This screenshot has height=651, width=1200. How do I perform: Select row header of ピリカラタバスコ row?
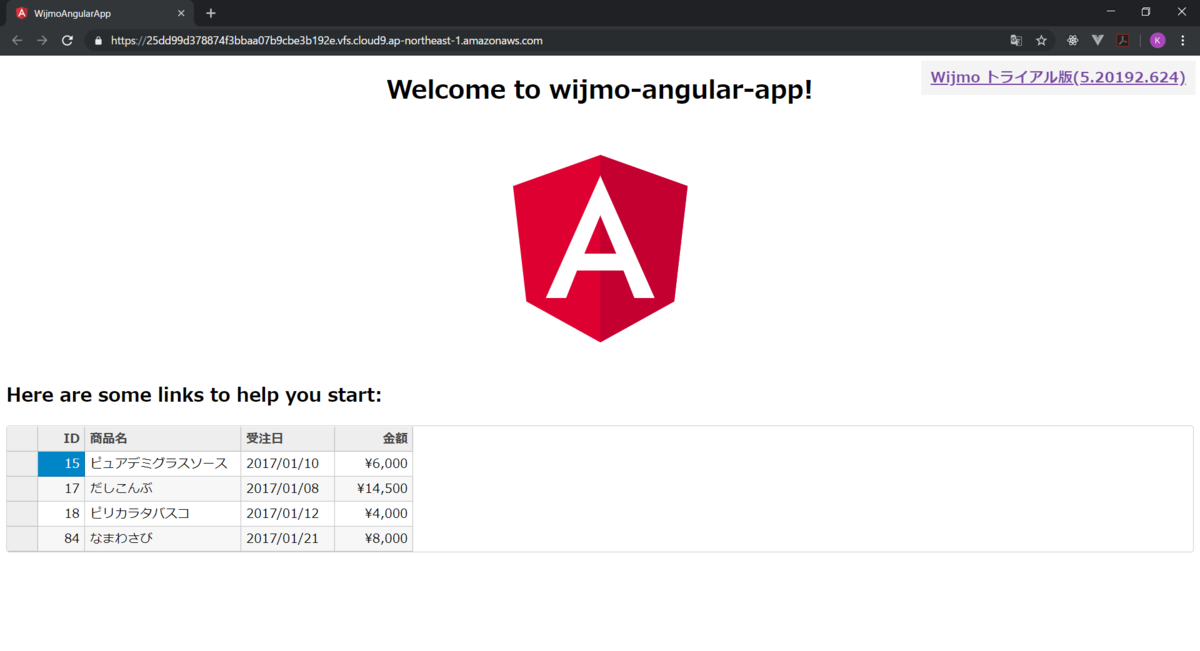tap(22, 513)
